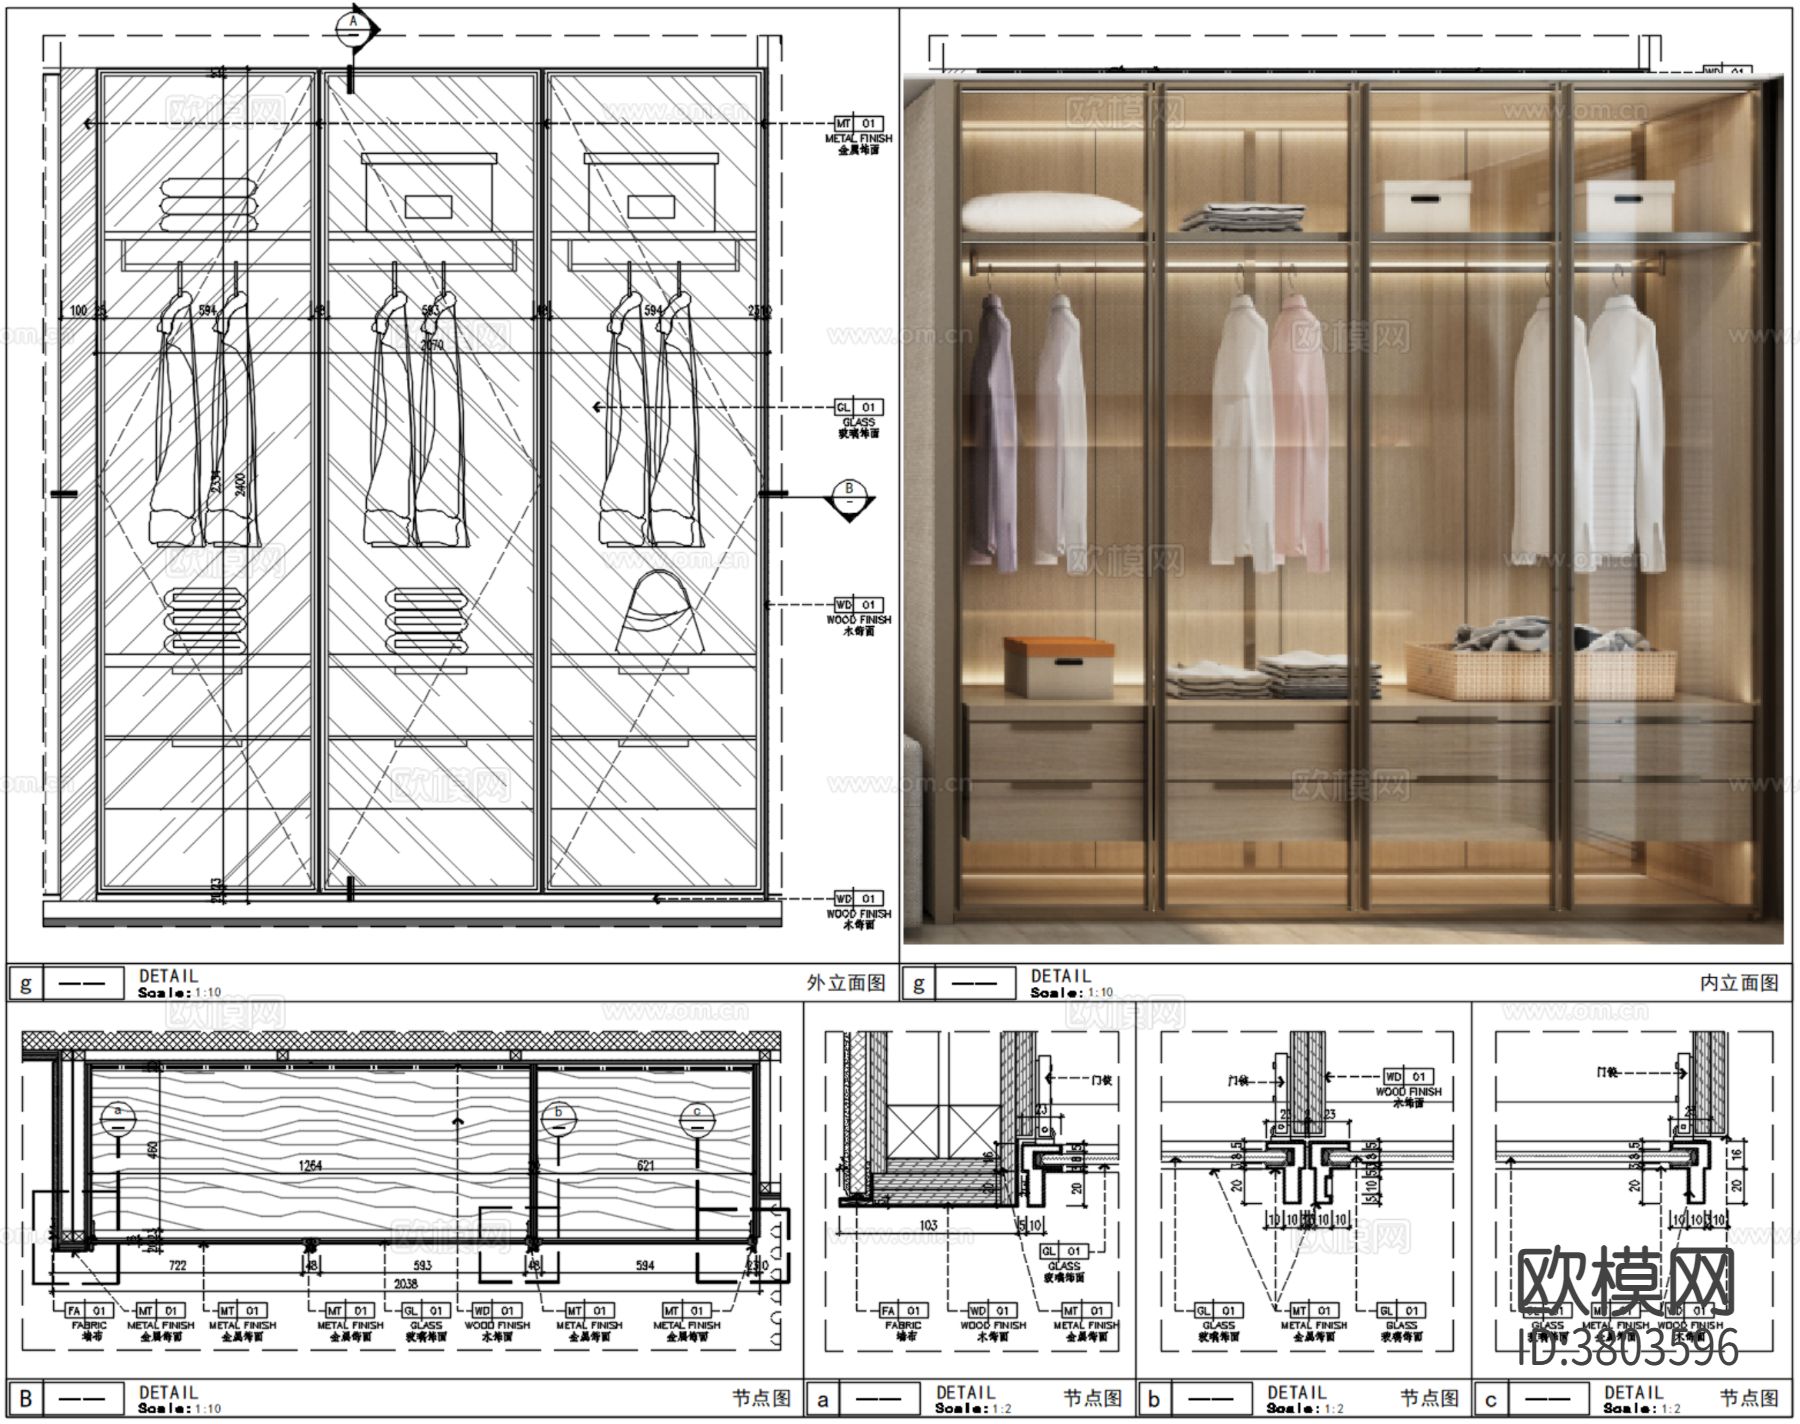Click the B tag in plan title block

click(x=25, y=1398)
